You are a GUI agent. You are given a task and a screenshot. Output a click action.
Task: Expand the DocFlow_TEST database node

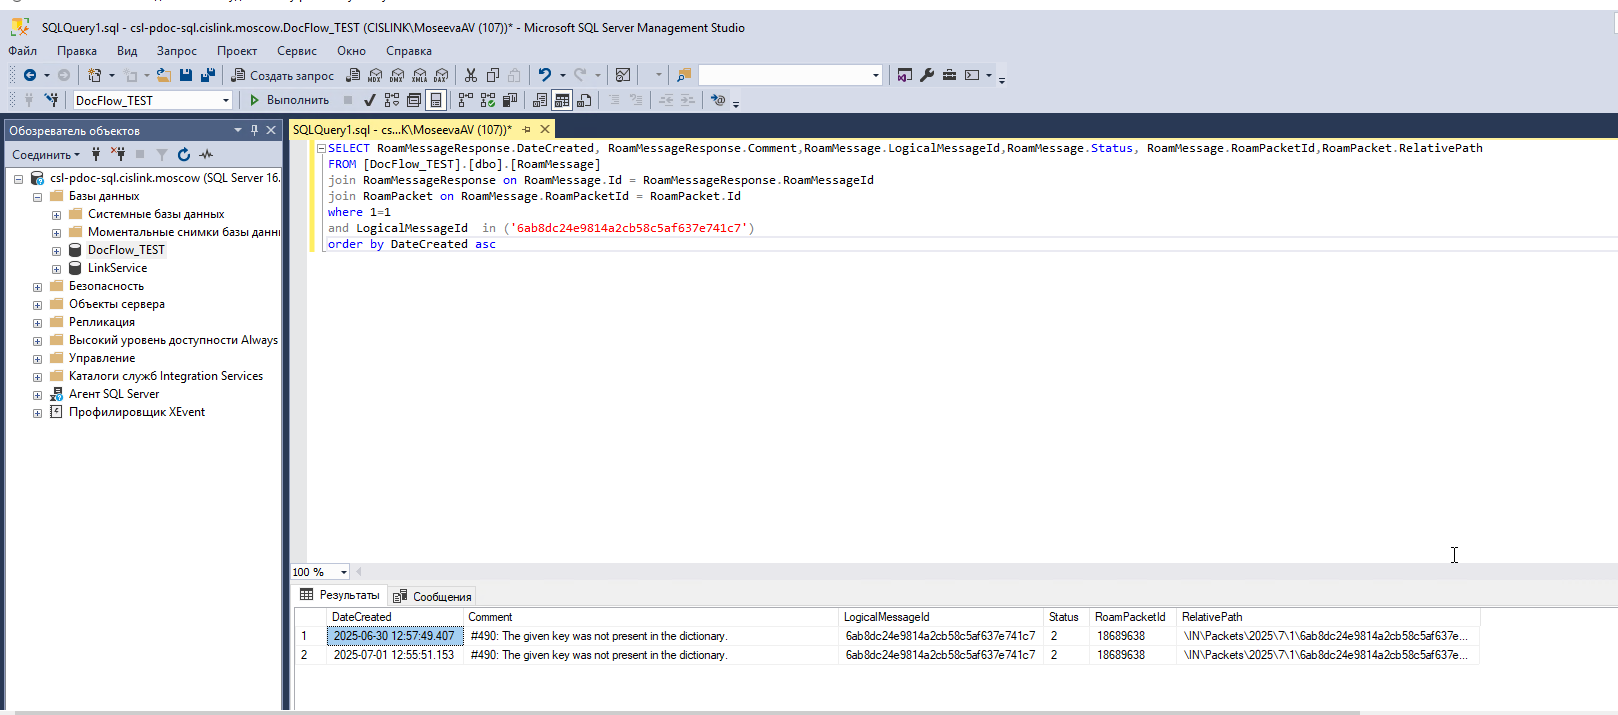[x=56, y=251]
